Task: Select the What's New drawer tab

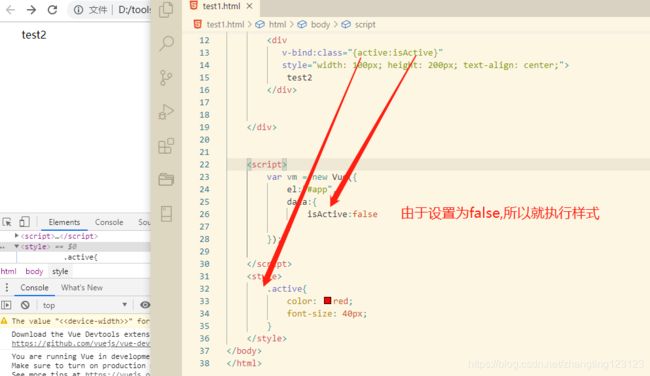Action: pos(82,287)
